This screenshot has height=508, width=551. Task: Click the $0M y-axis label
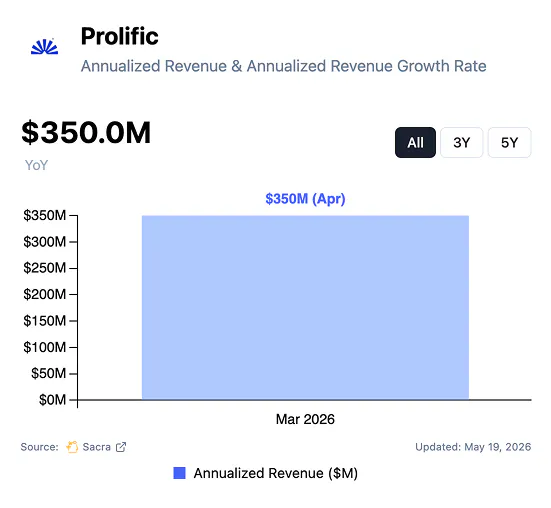pos(52,400)
